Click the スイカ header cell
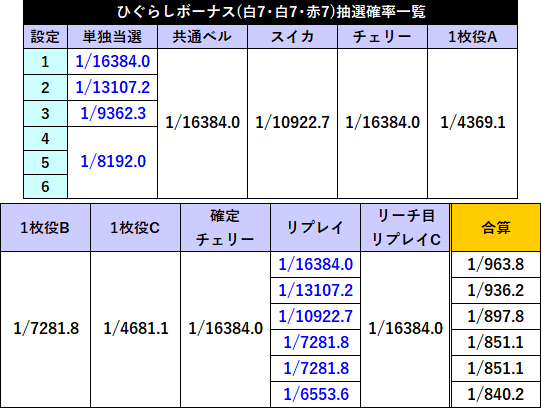 tap(292, 37)
